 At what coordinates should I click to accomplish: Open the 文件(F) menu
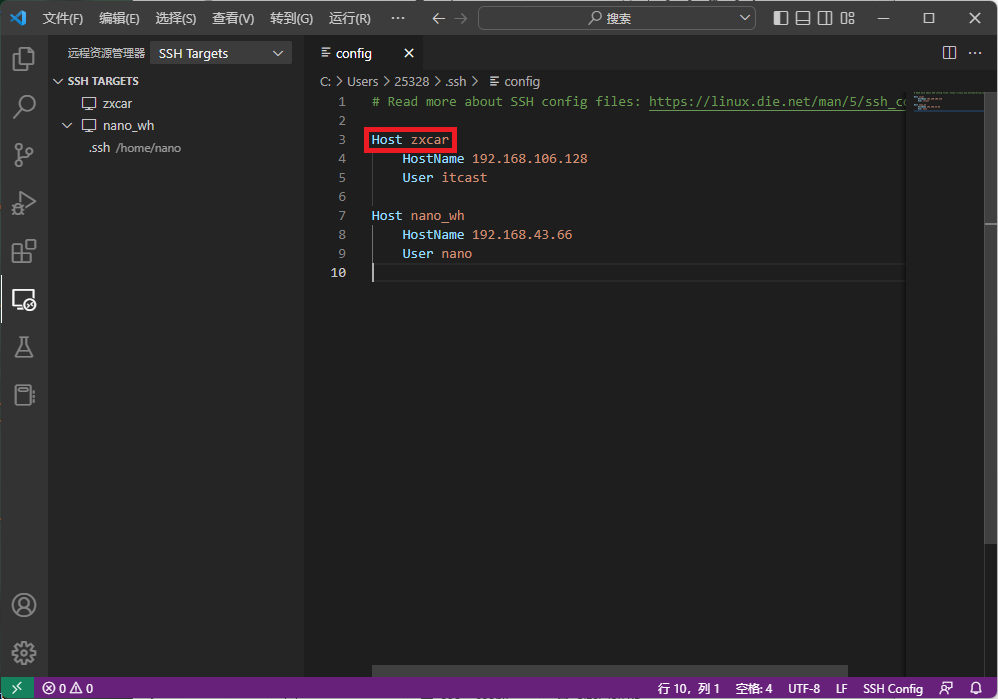[x=63, y=18]
